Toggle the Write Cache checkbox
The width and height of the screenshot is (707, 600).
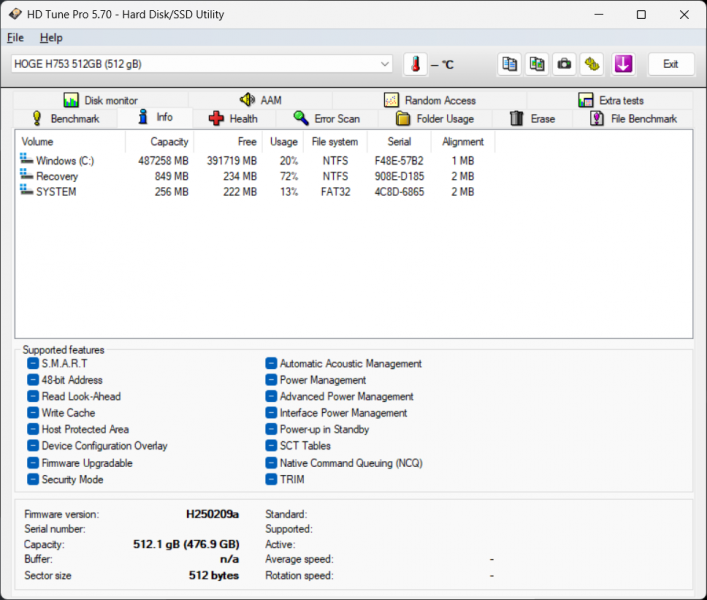click(x=33, y=413)
